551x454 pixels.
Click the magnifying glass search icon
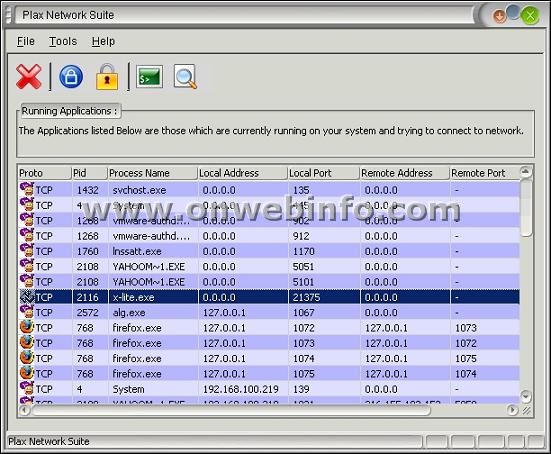pyautogui.click(x=185, y=77)
